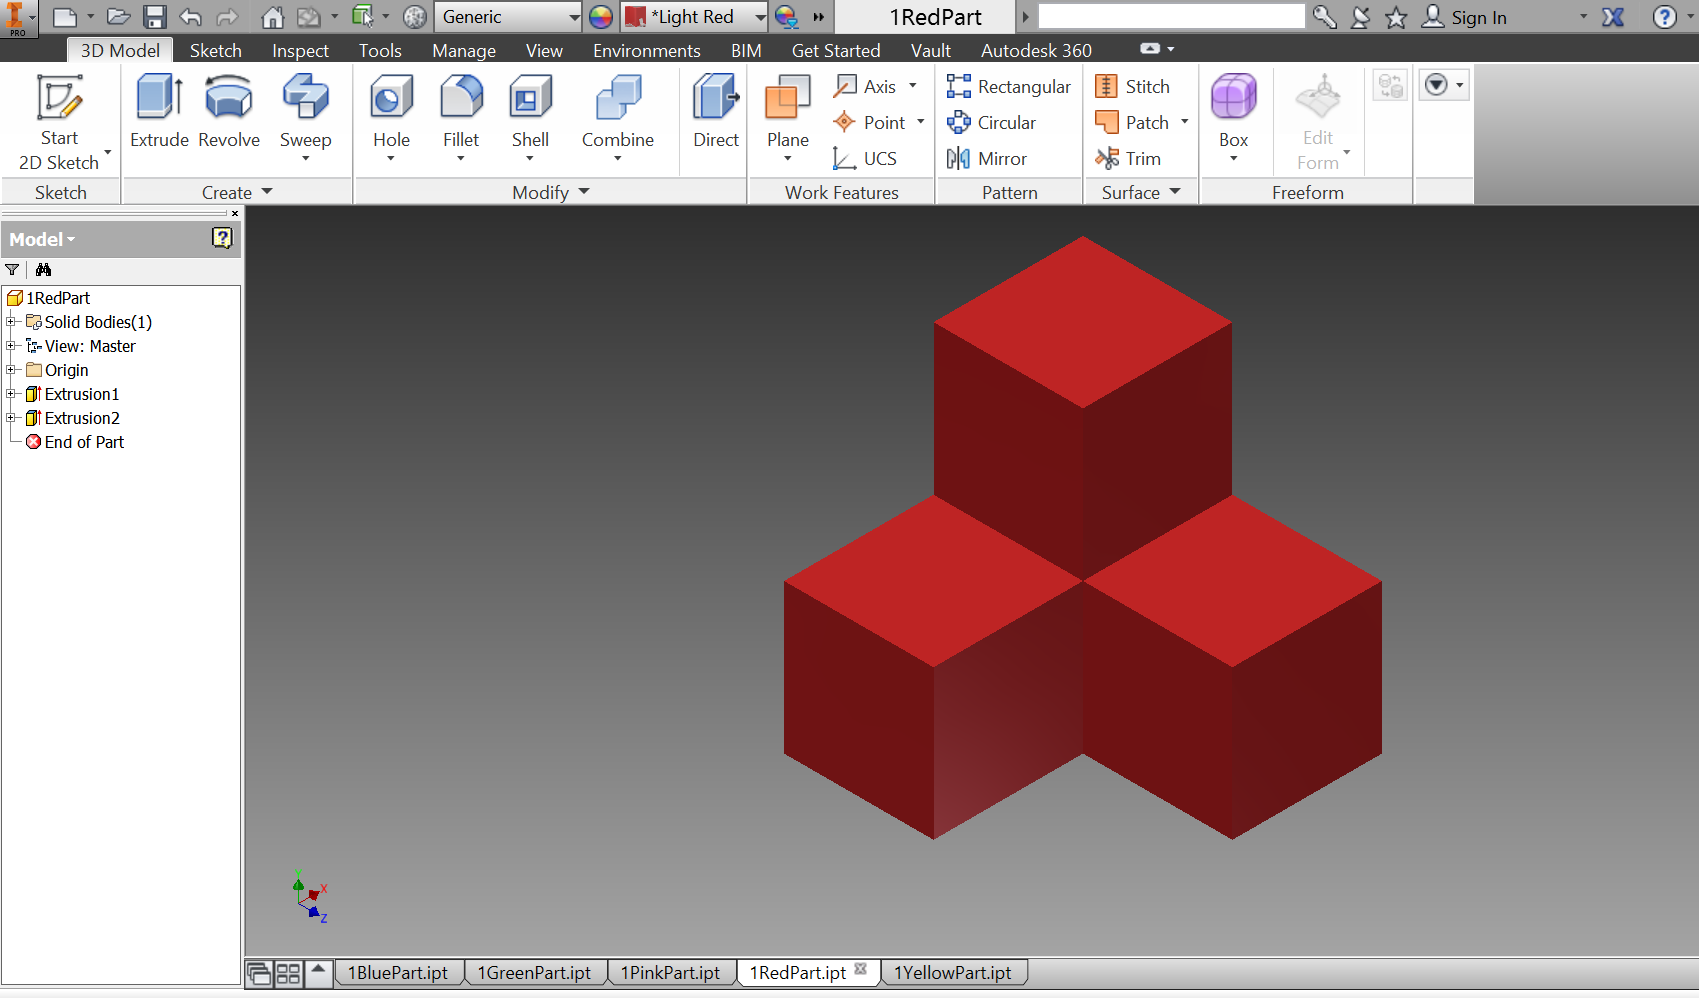The image size is (1699, 998).
Task: Expand Solid Bodies in the model tree
Action: click(x=12, y=322)
